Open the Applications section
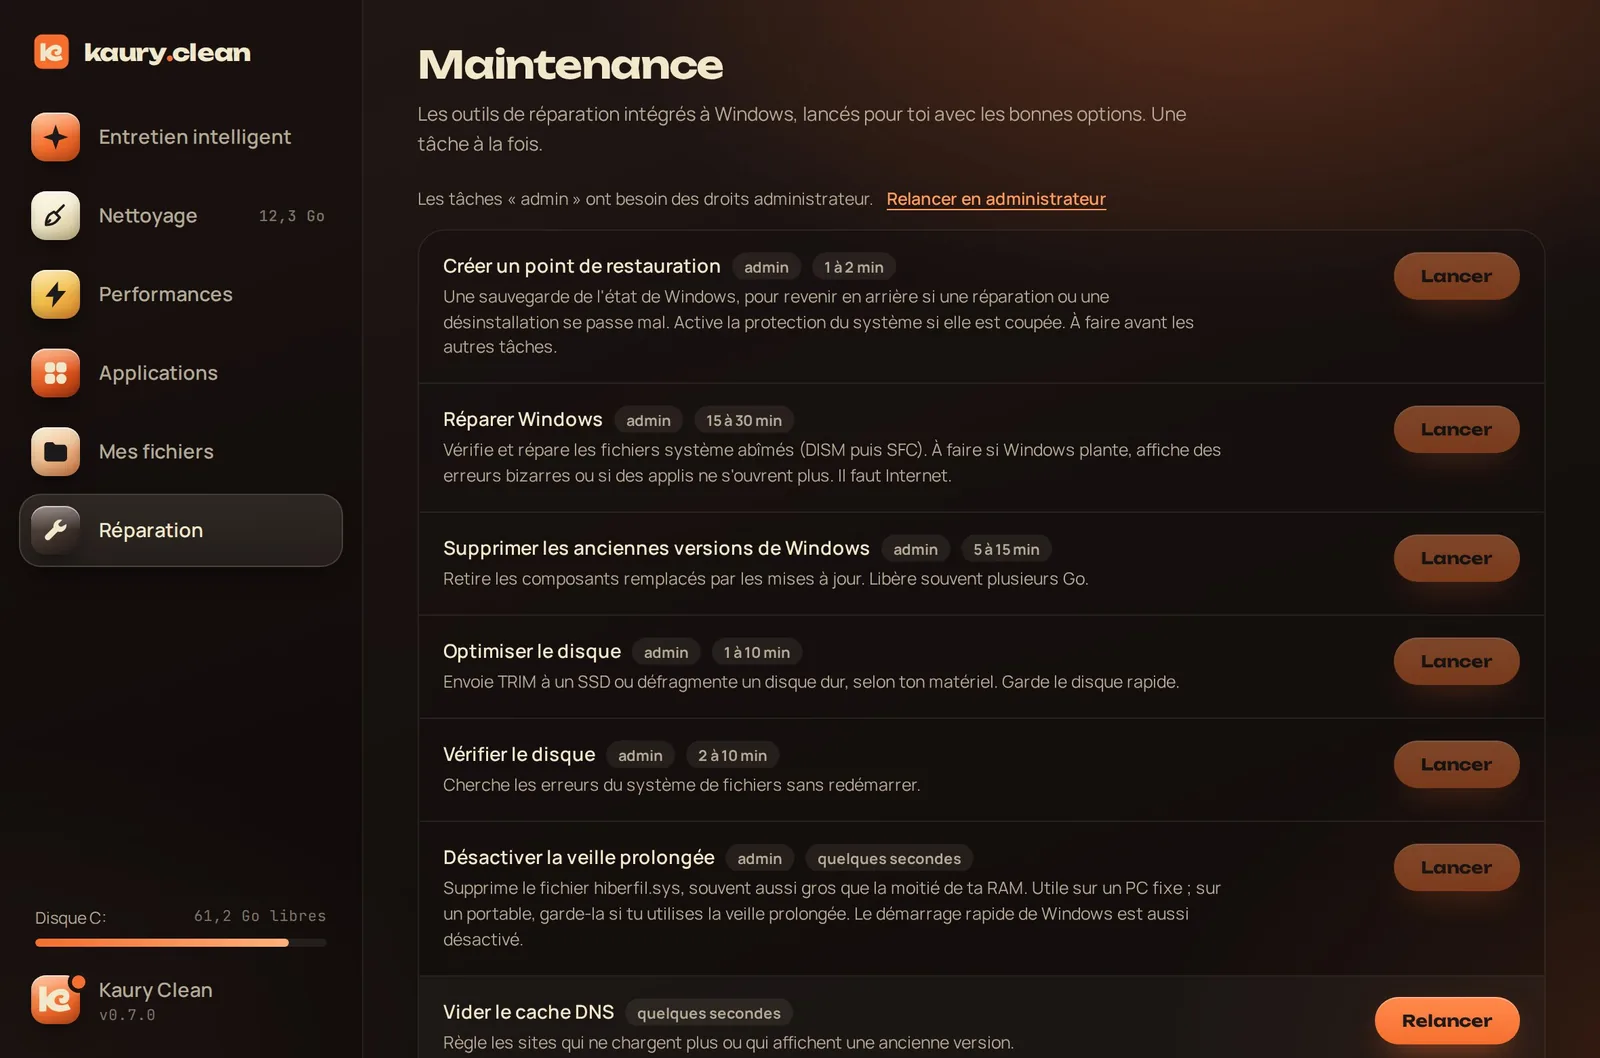 click(x=181, y=373)
